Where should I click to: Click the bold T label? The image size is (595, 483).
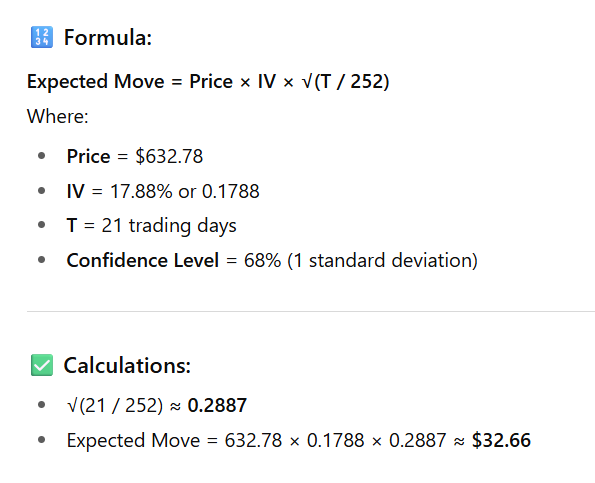[72, 225]
